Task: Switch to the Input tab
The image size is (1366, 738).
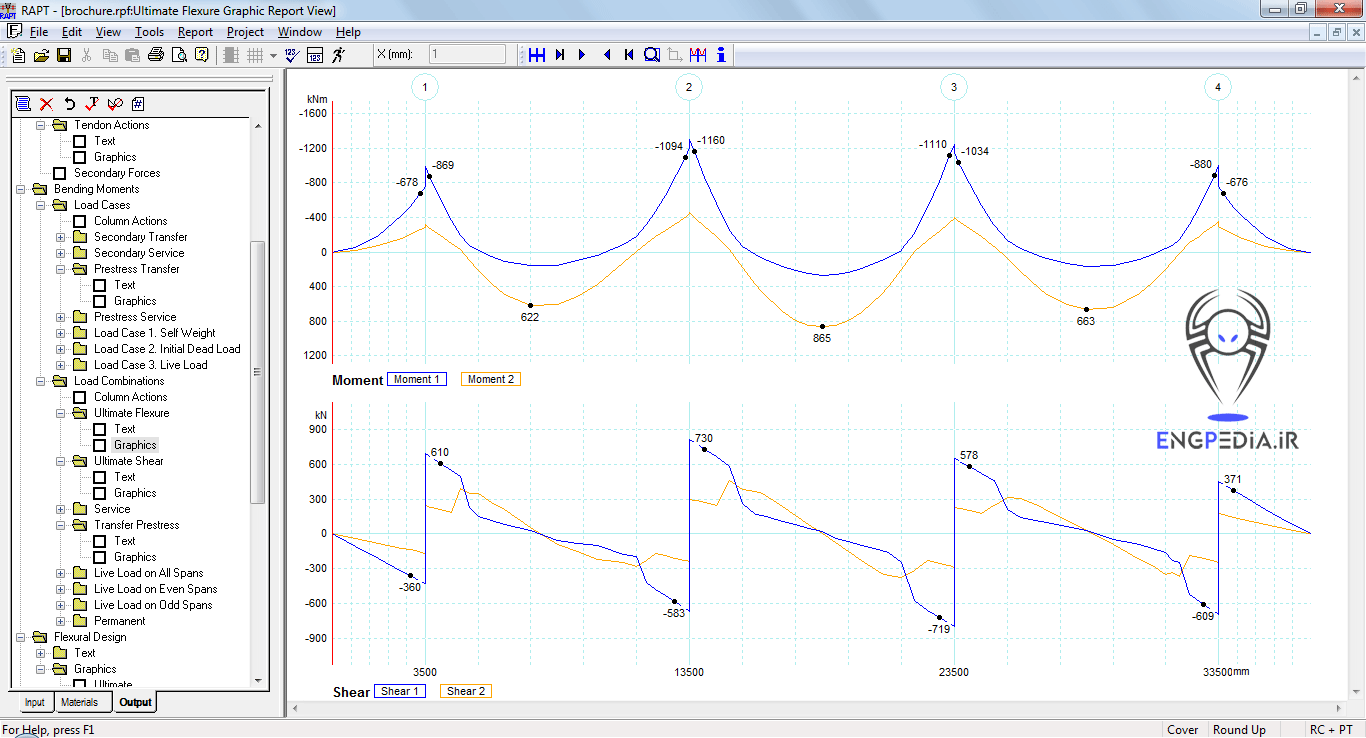Action: (x=34, y=702)
